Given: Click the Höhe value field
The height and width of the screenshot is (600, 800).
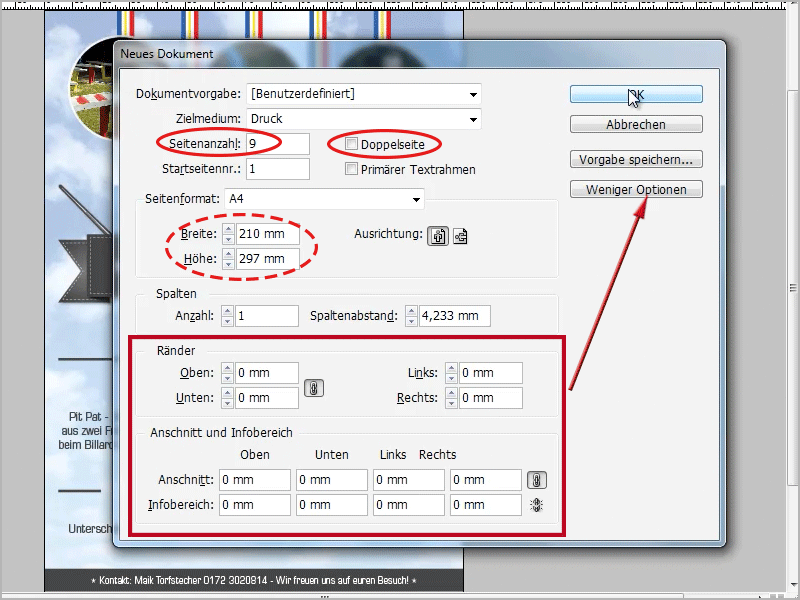Looking at the screenshot, I should point(267,259).
